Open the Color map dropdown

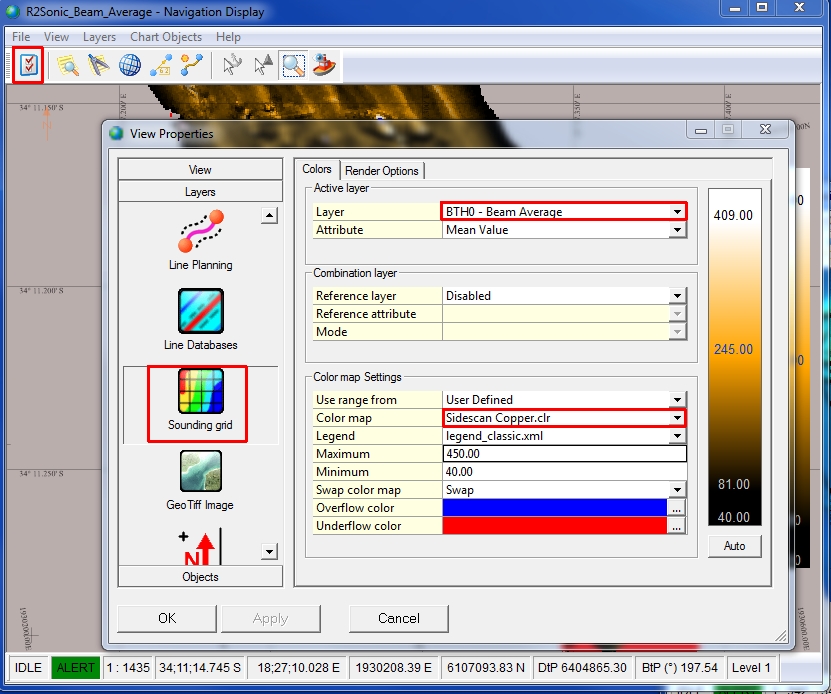pyautogui.click(x=677, y=418)
